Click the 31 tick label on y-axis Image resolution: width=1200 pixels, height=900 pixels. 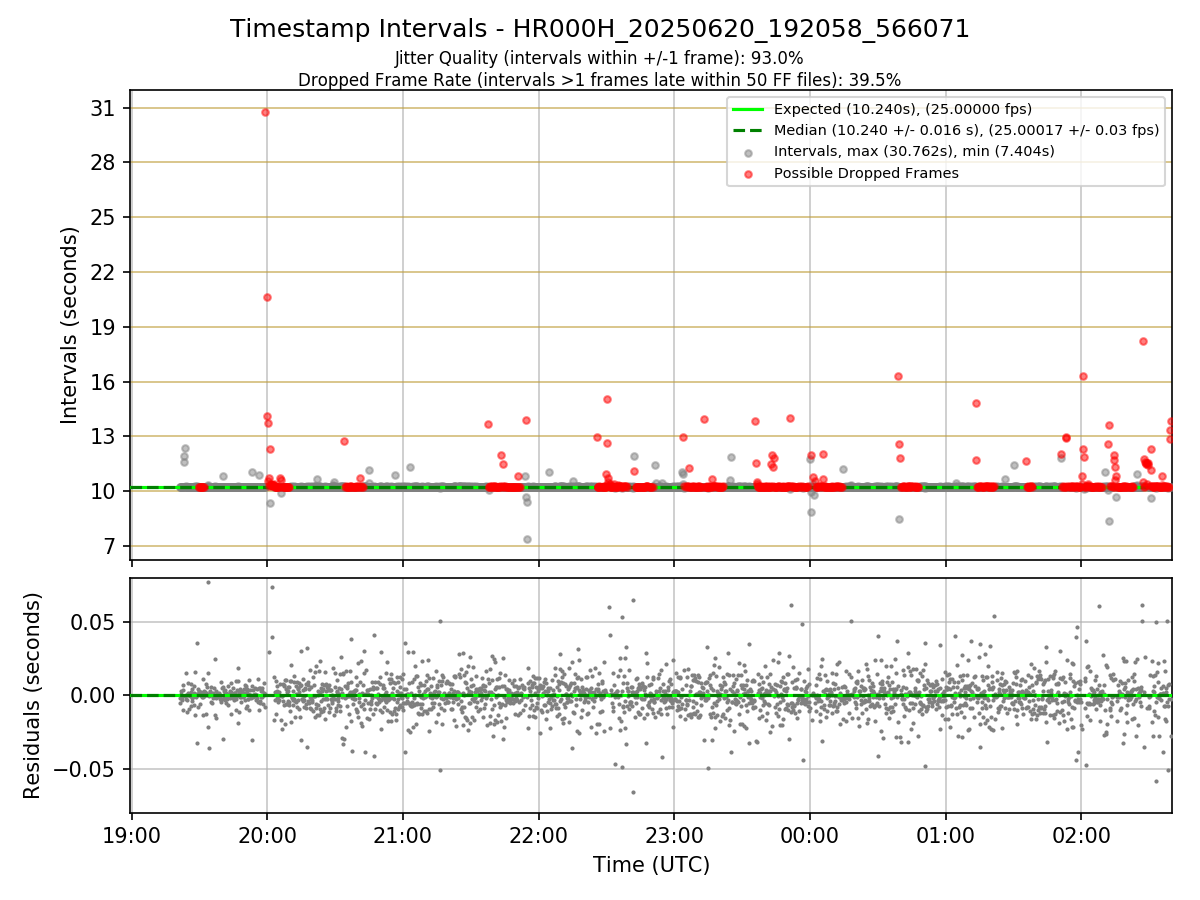pos(103,108)
